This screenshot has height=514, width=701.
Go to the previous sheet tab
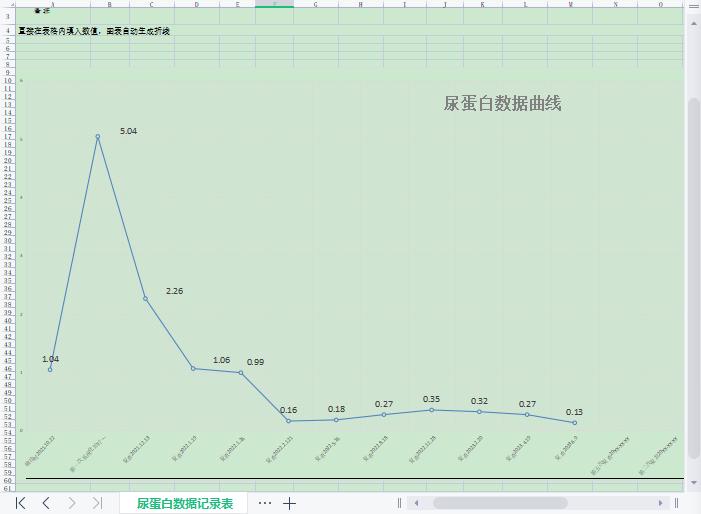tap(46, 503)
